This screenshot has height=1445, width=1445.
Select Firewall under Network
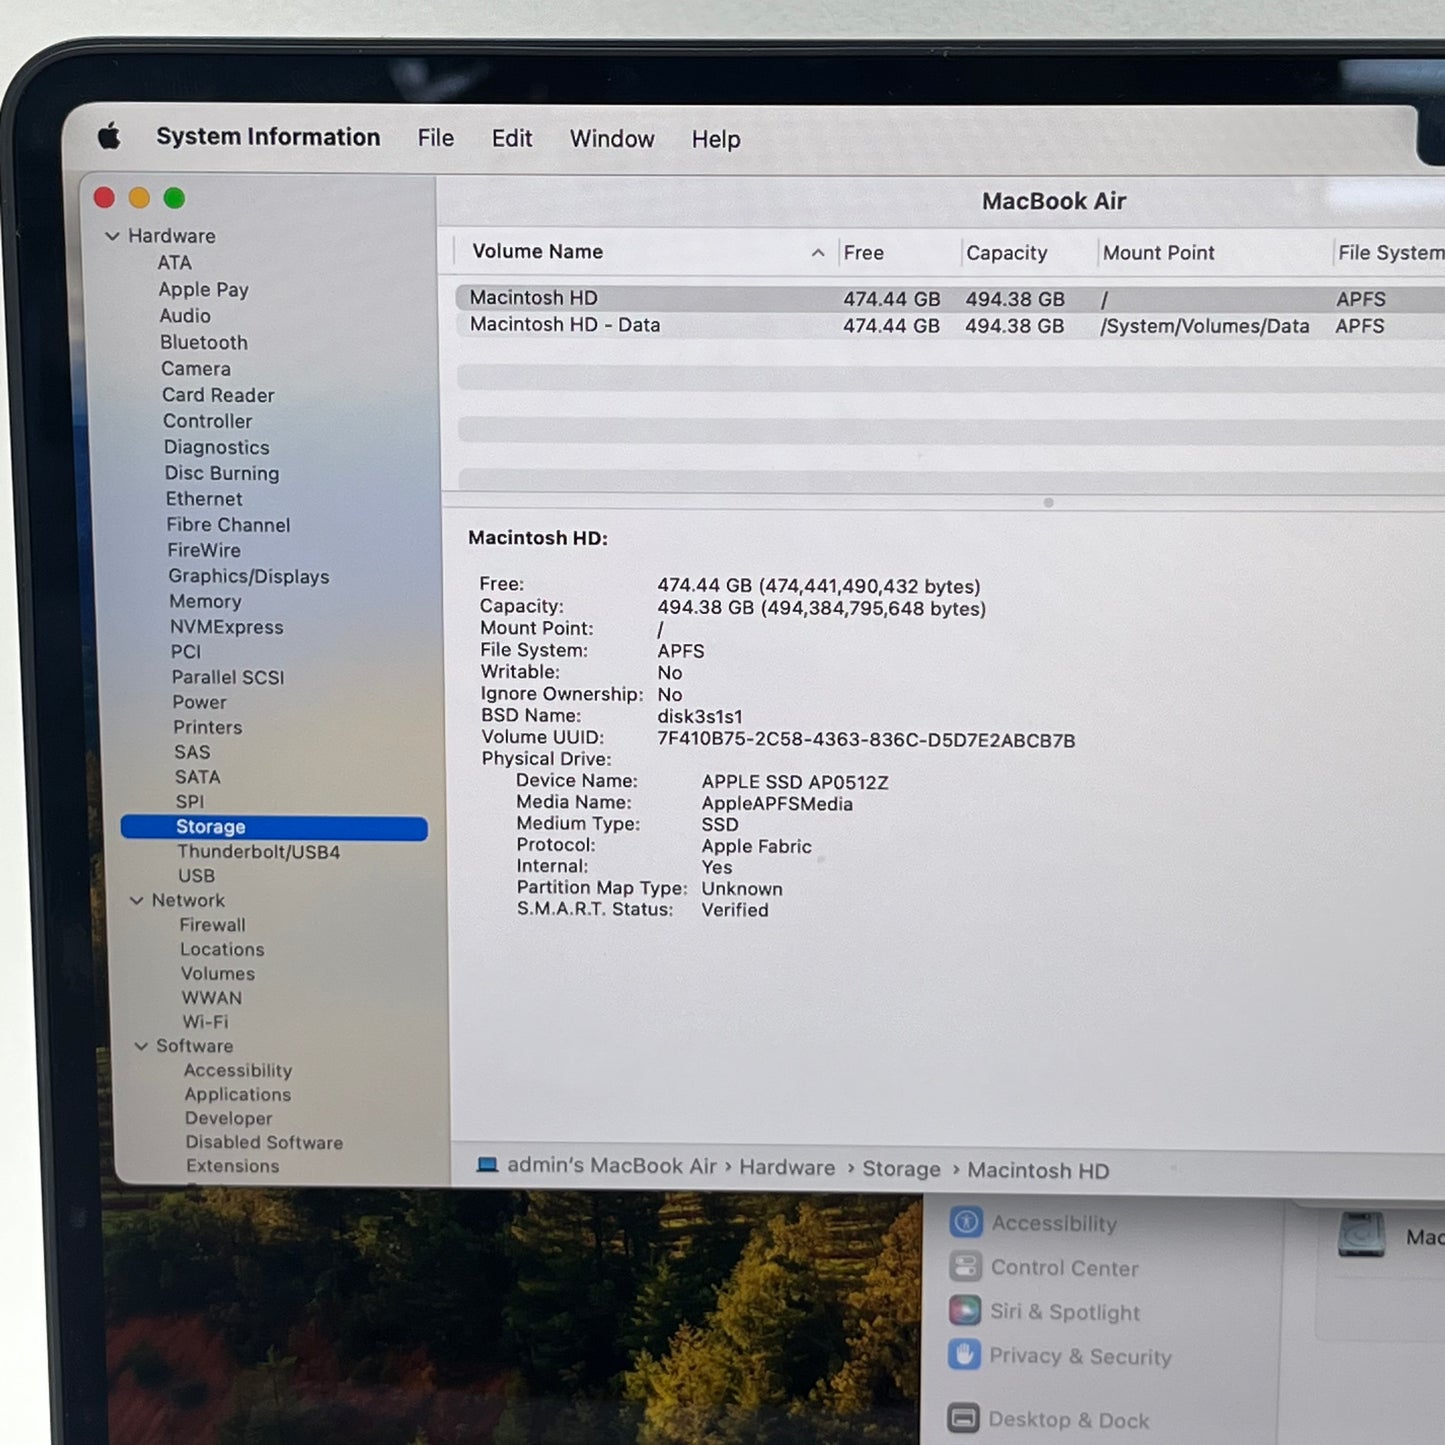click(212, 925)
